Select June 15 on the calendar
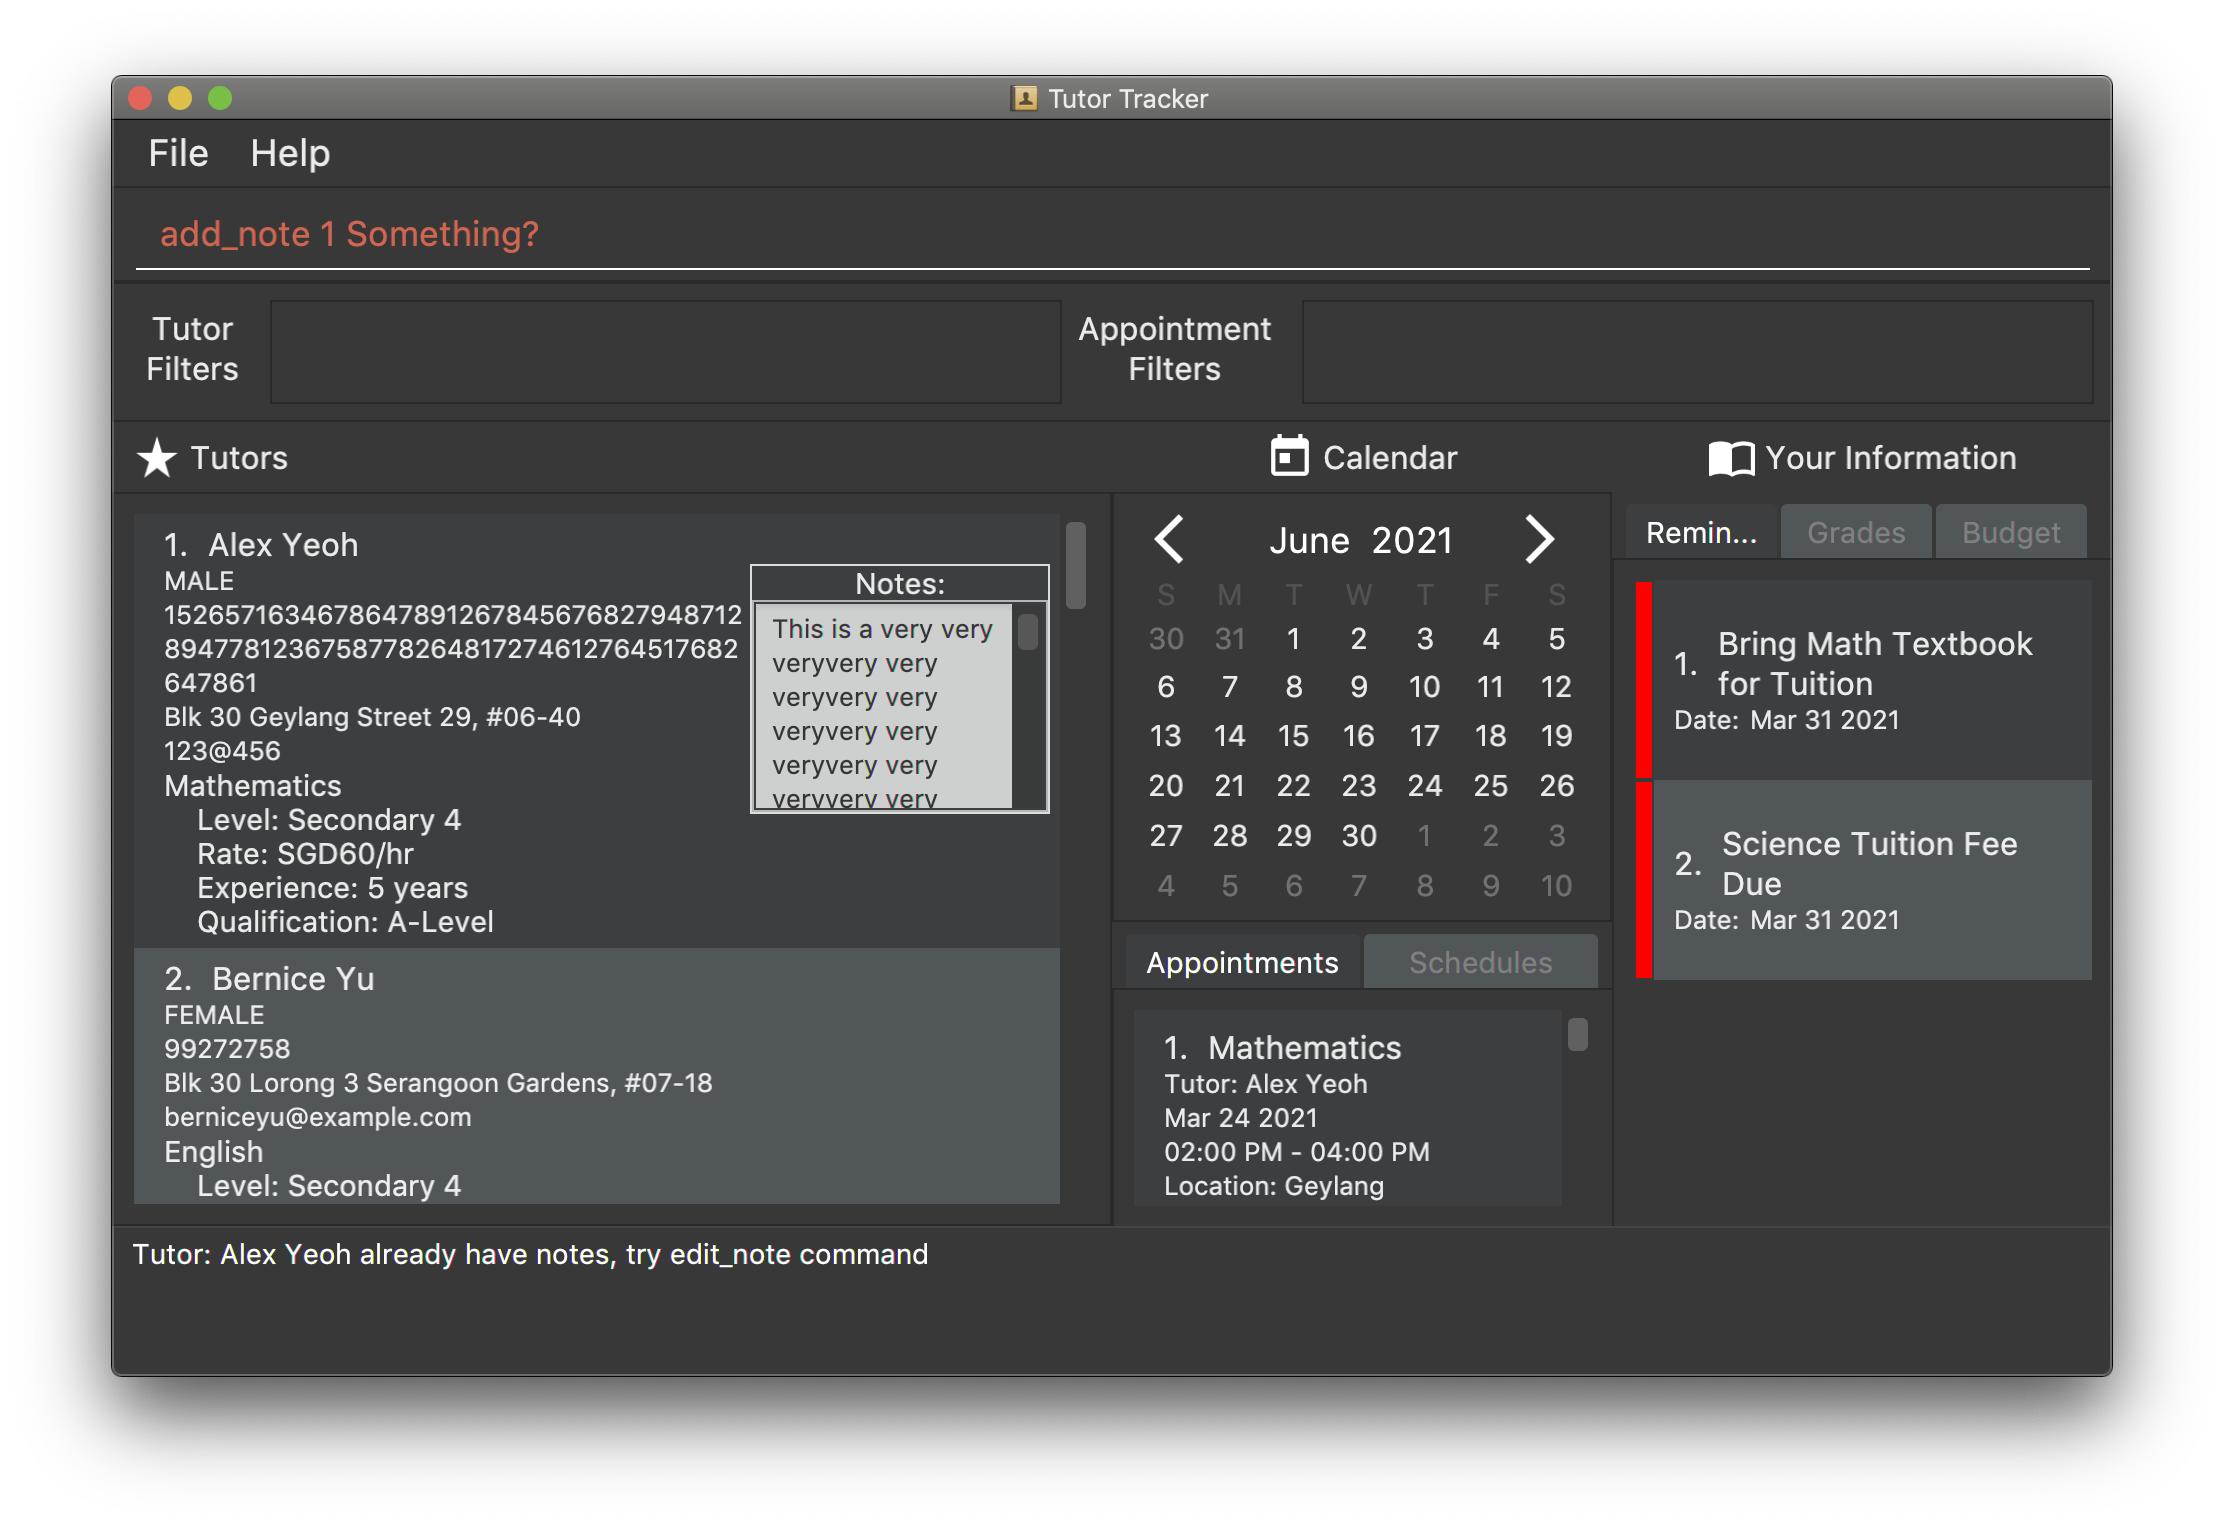The image size is (2224, 1524). (x=1293, y=736)
